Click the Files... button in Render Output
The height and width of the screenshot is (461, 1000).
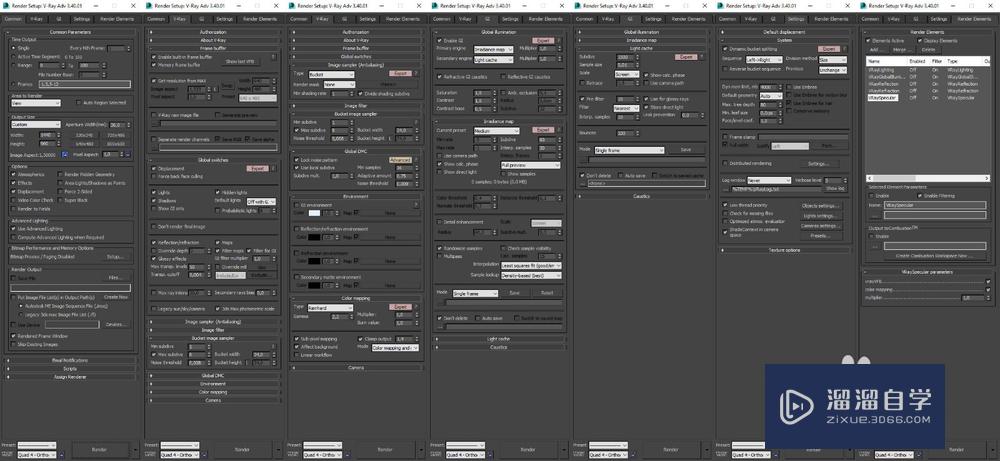tap(115, 278)
